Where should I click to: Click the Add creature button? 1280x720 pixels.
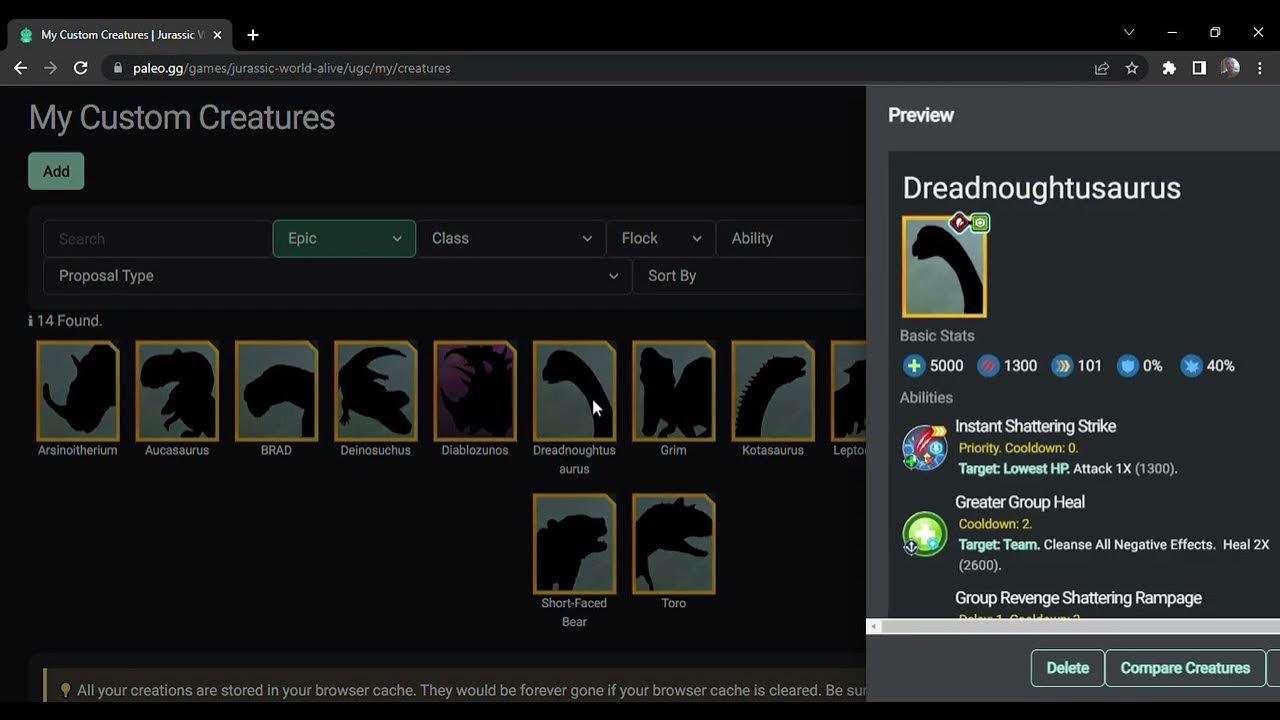56,171
